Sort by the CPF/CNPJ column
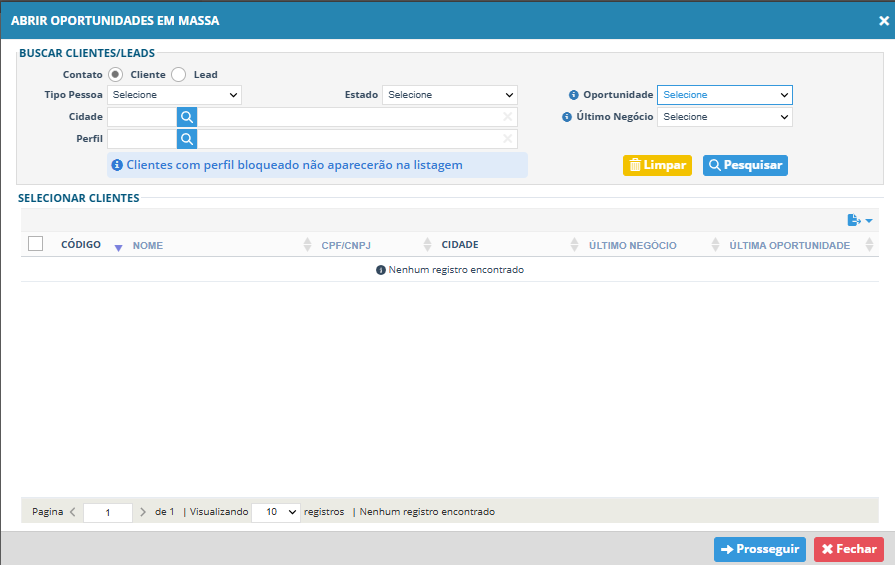 pos(346,245)
